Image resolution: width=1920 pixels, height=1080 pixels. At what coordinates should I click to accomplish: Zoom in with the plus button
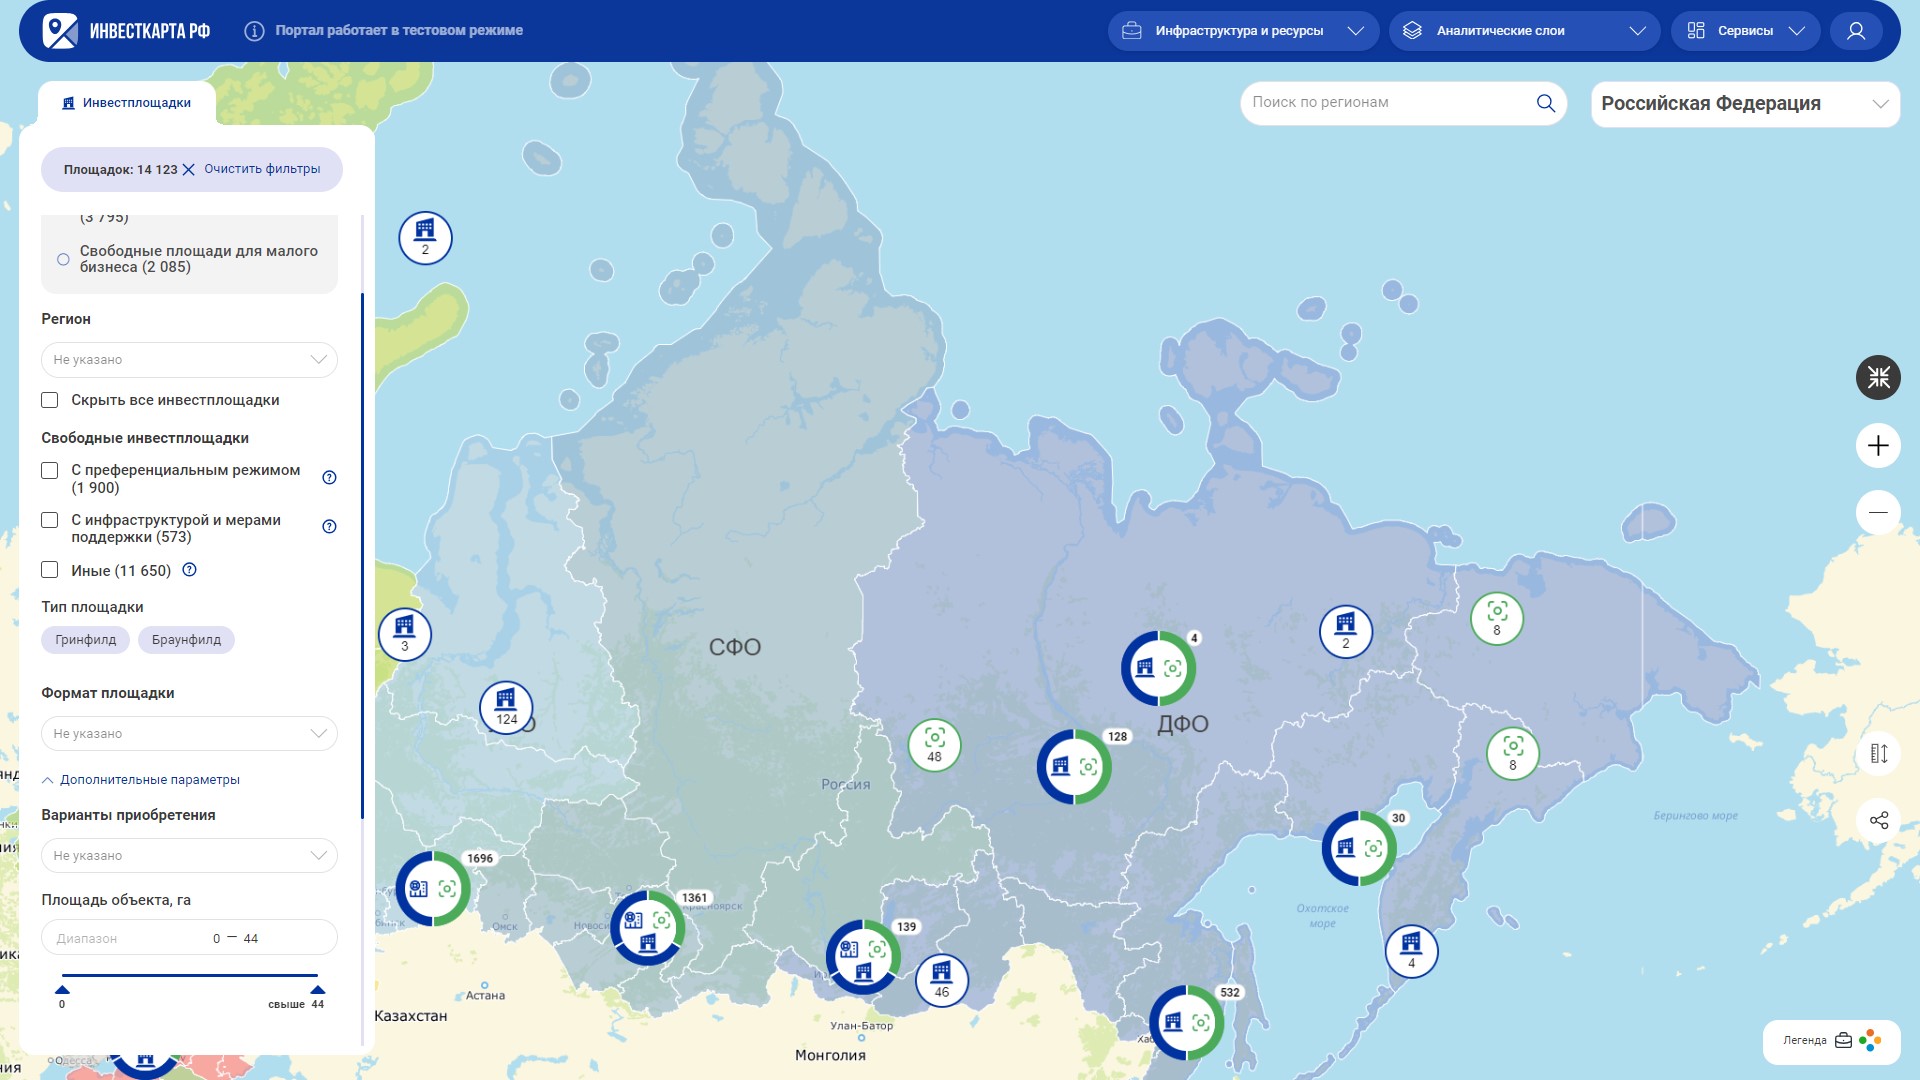(1878, 446)
